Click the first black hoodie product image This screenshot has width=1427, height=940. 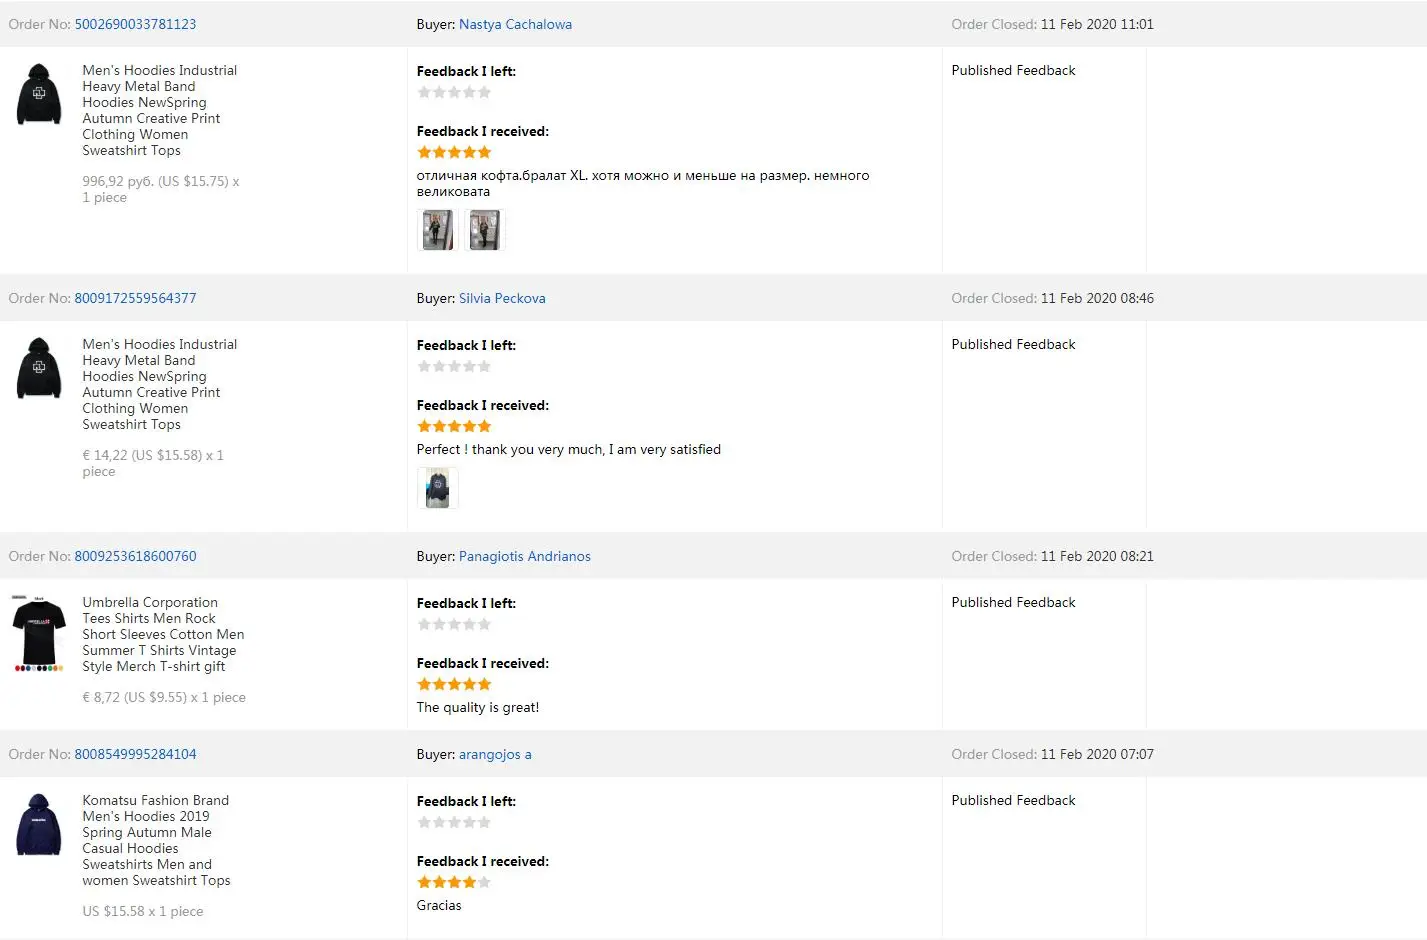point(39,94)
